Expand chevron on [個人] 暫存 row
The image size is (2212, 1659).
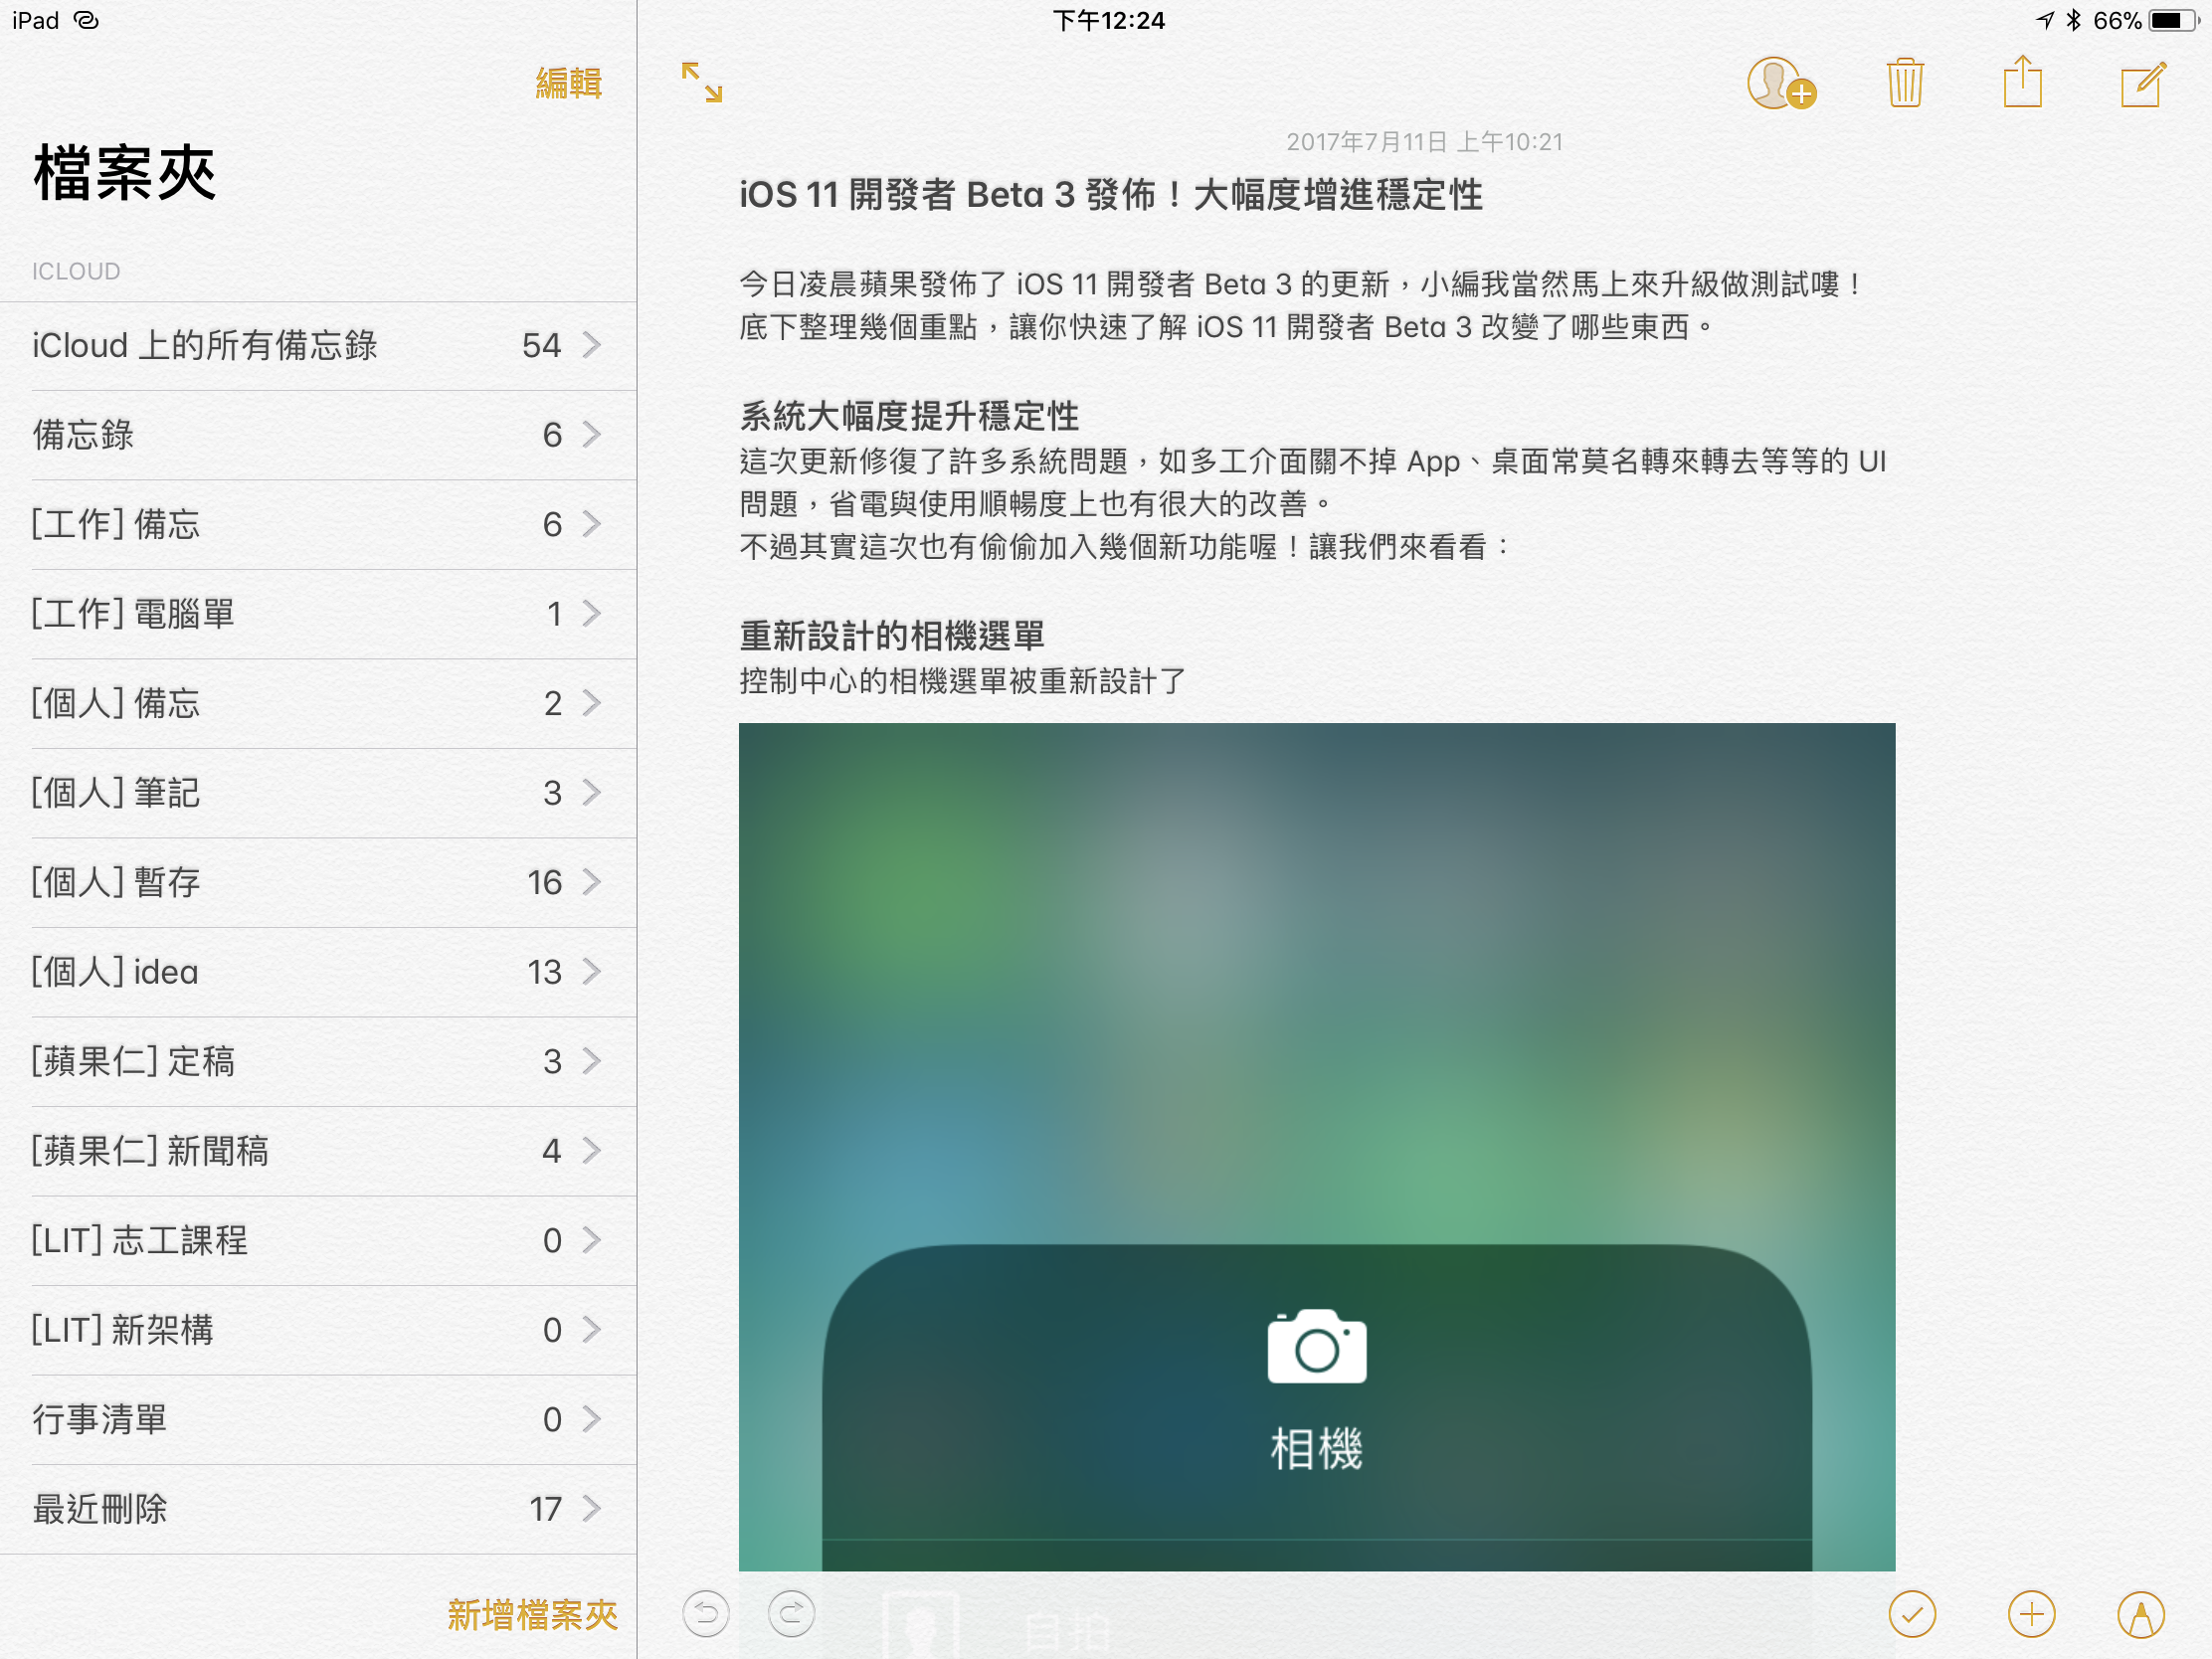point(592,882)
